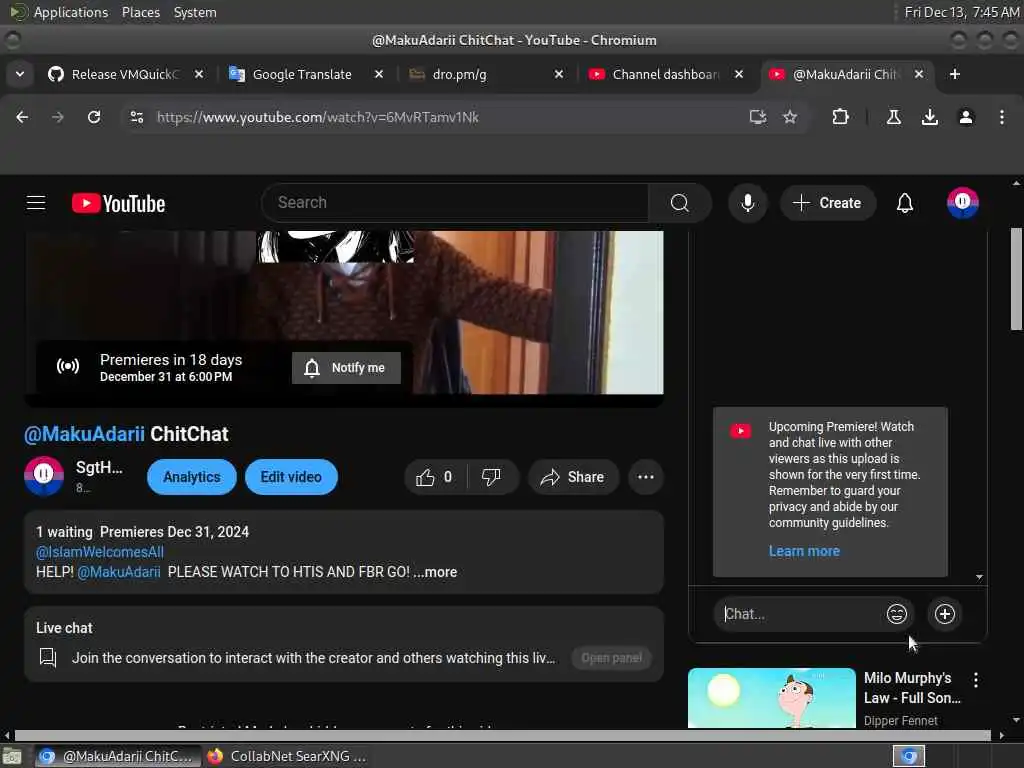Click the install/cast screen icon in address bar
This screenshot has height=768, width=1024.
point(758,117)
